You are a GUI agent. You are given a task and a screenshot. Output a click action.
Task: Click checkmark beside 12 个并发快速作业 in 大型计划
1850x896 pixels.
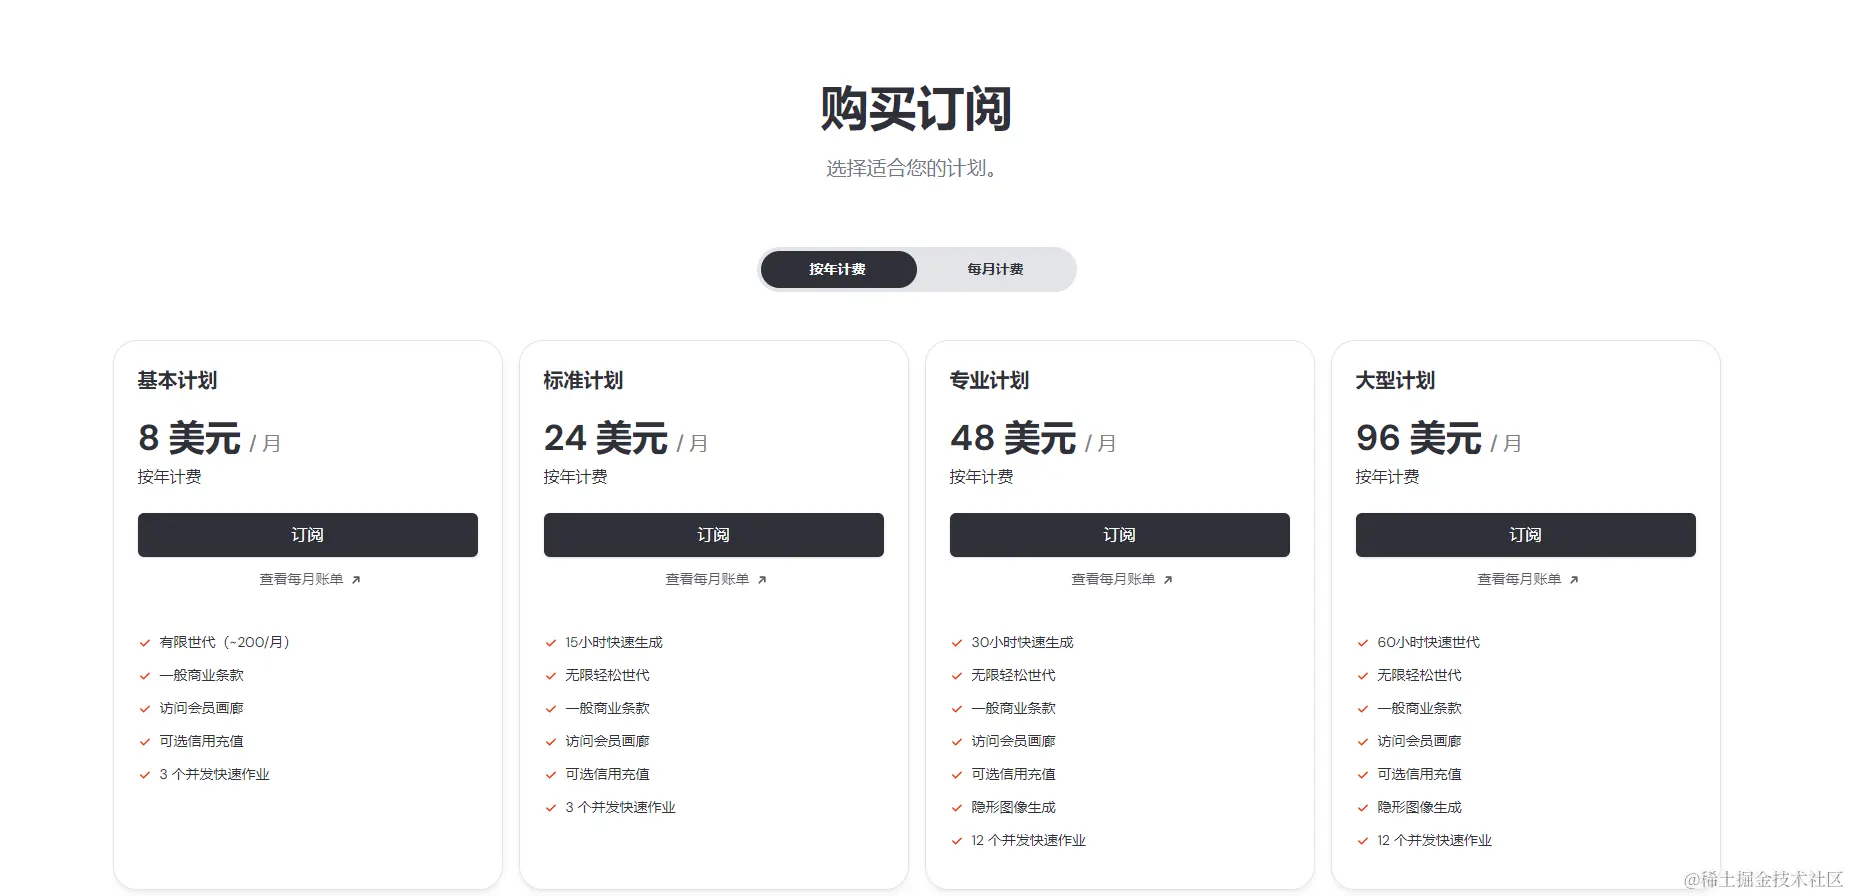[x=1363, y=841]
